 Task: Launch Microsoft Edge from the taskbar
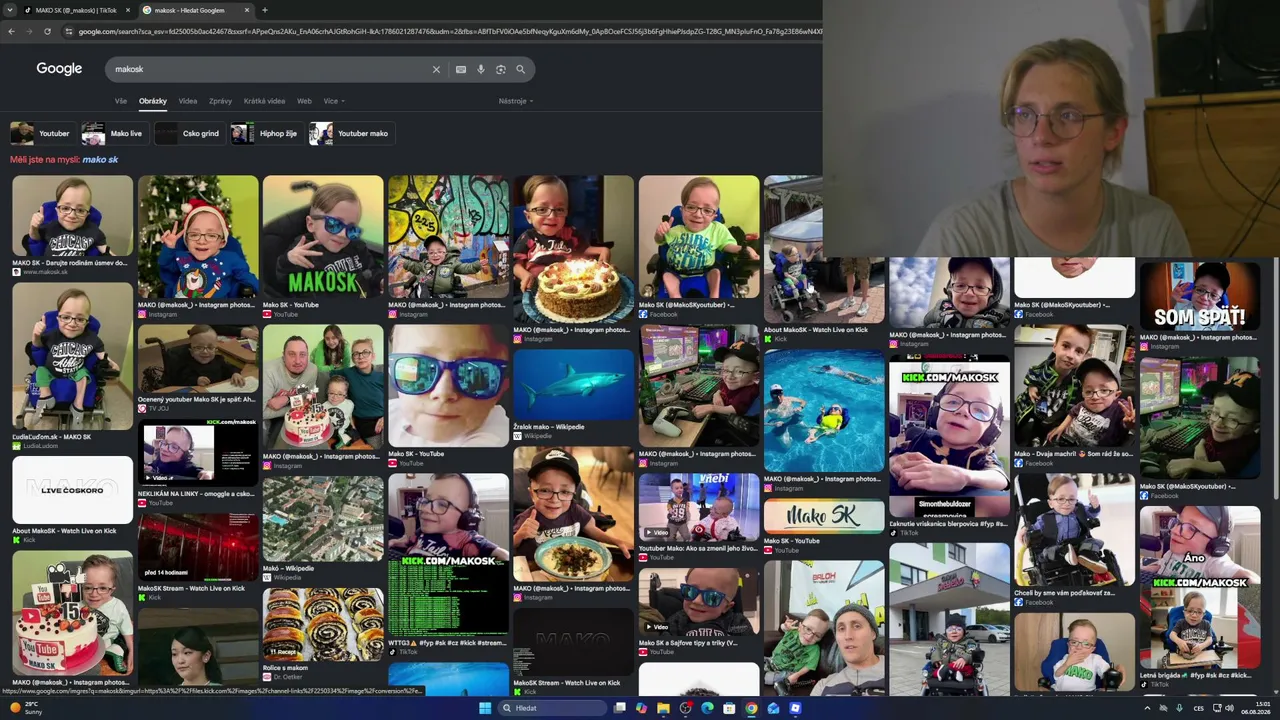coord(707,708)
